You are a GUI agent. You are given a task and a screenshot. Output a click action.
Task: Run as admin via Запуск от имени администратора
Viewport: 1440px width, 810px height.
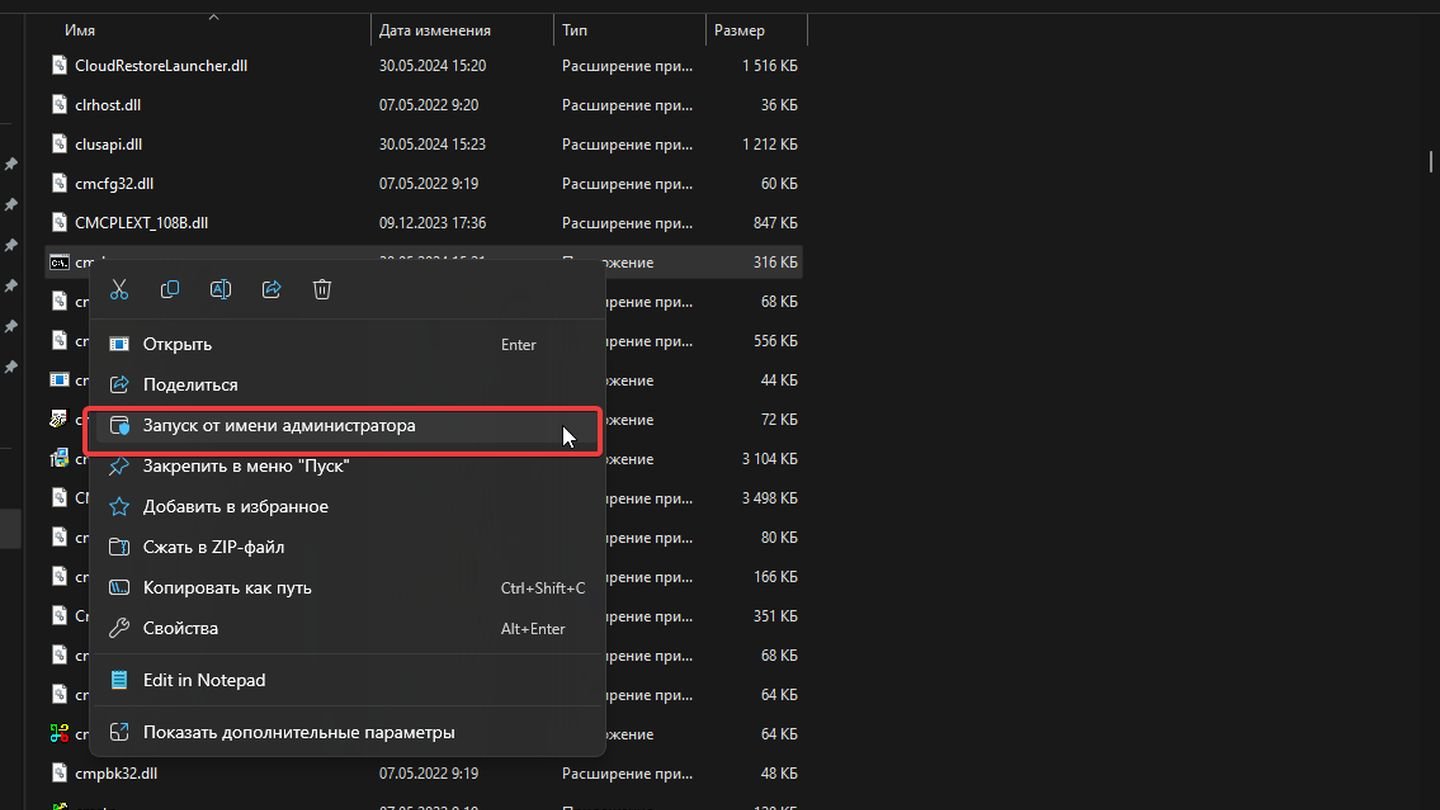pos(347,426)
